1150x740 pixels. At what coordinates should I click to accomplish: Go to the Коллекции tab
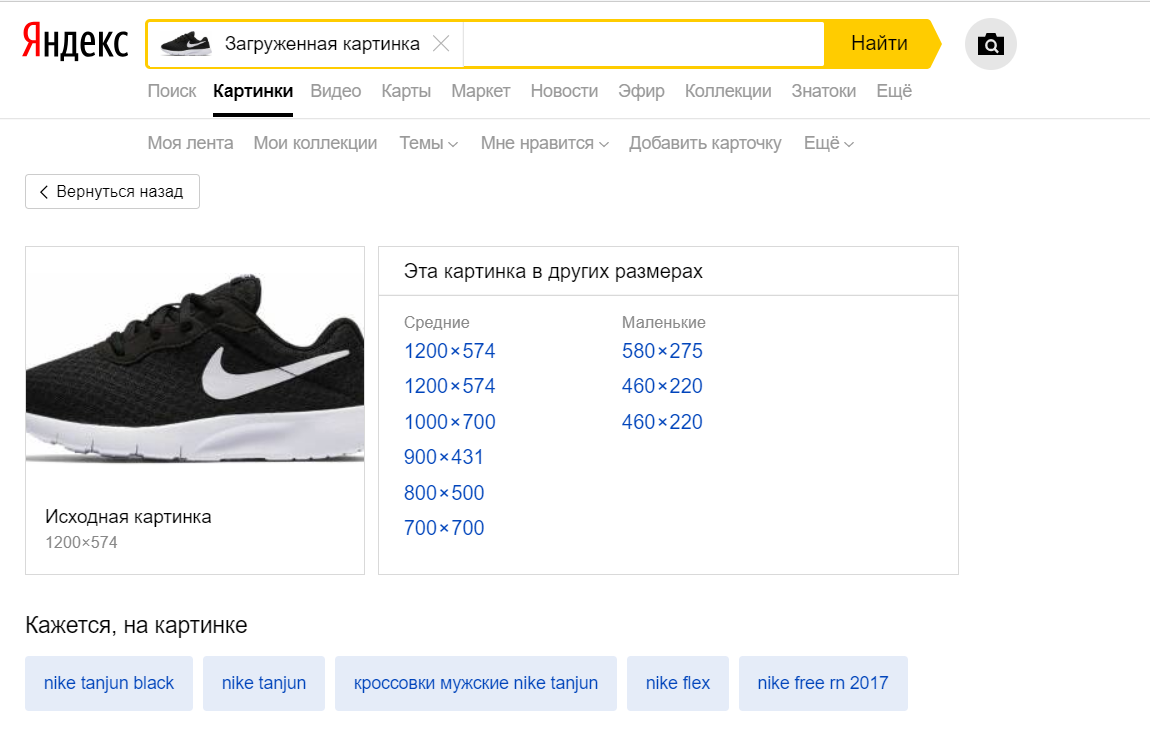click(728, 91)
